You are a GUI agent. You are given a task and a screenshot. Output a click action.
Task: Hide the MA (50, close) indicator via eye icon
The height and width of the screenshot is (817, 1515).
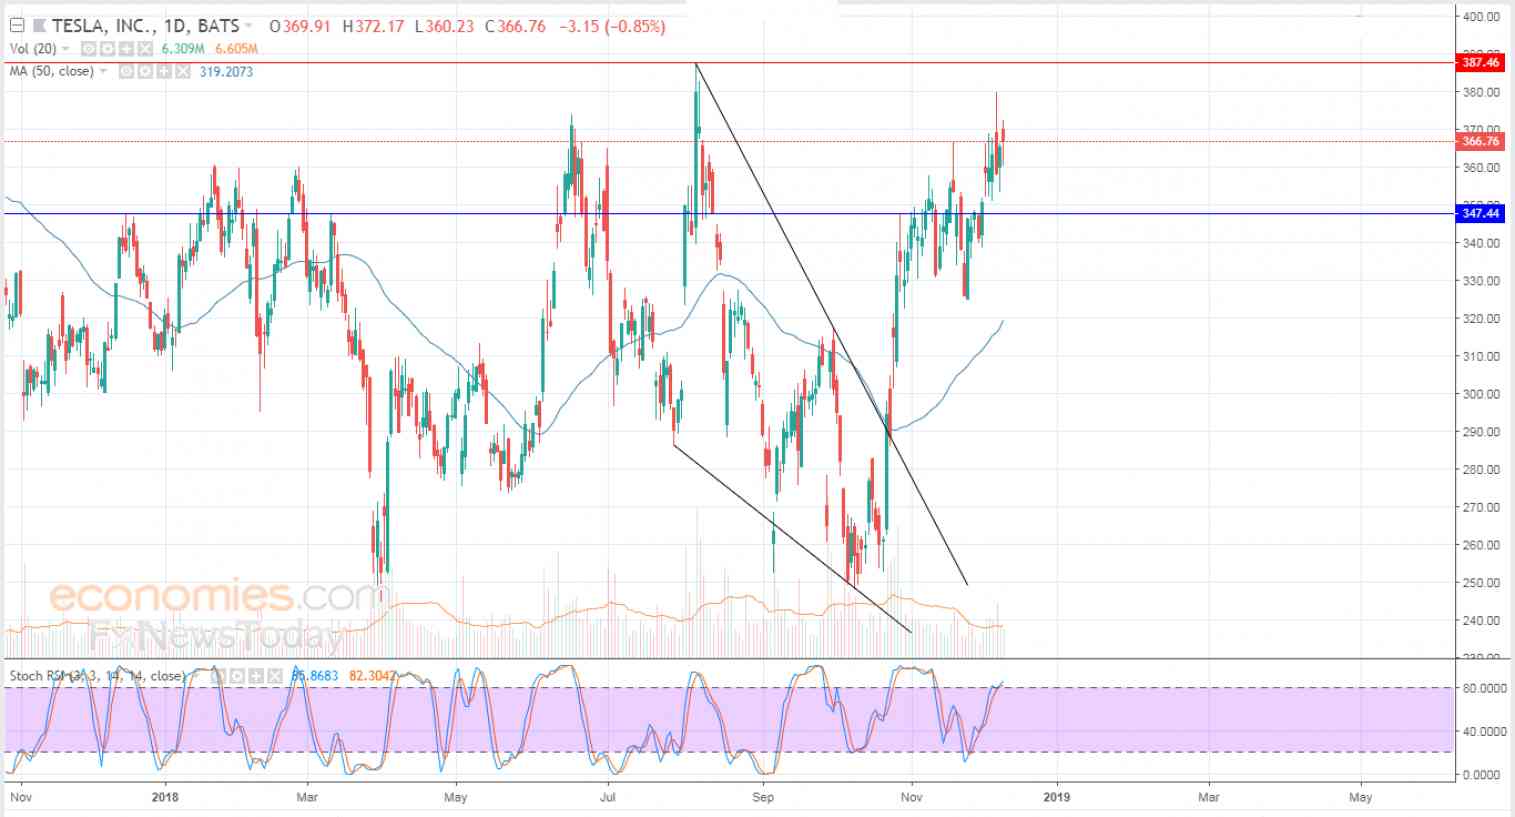126,72
